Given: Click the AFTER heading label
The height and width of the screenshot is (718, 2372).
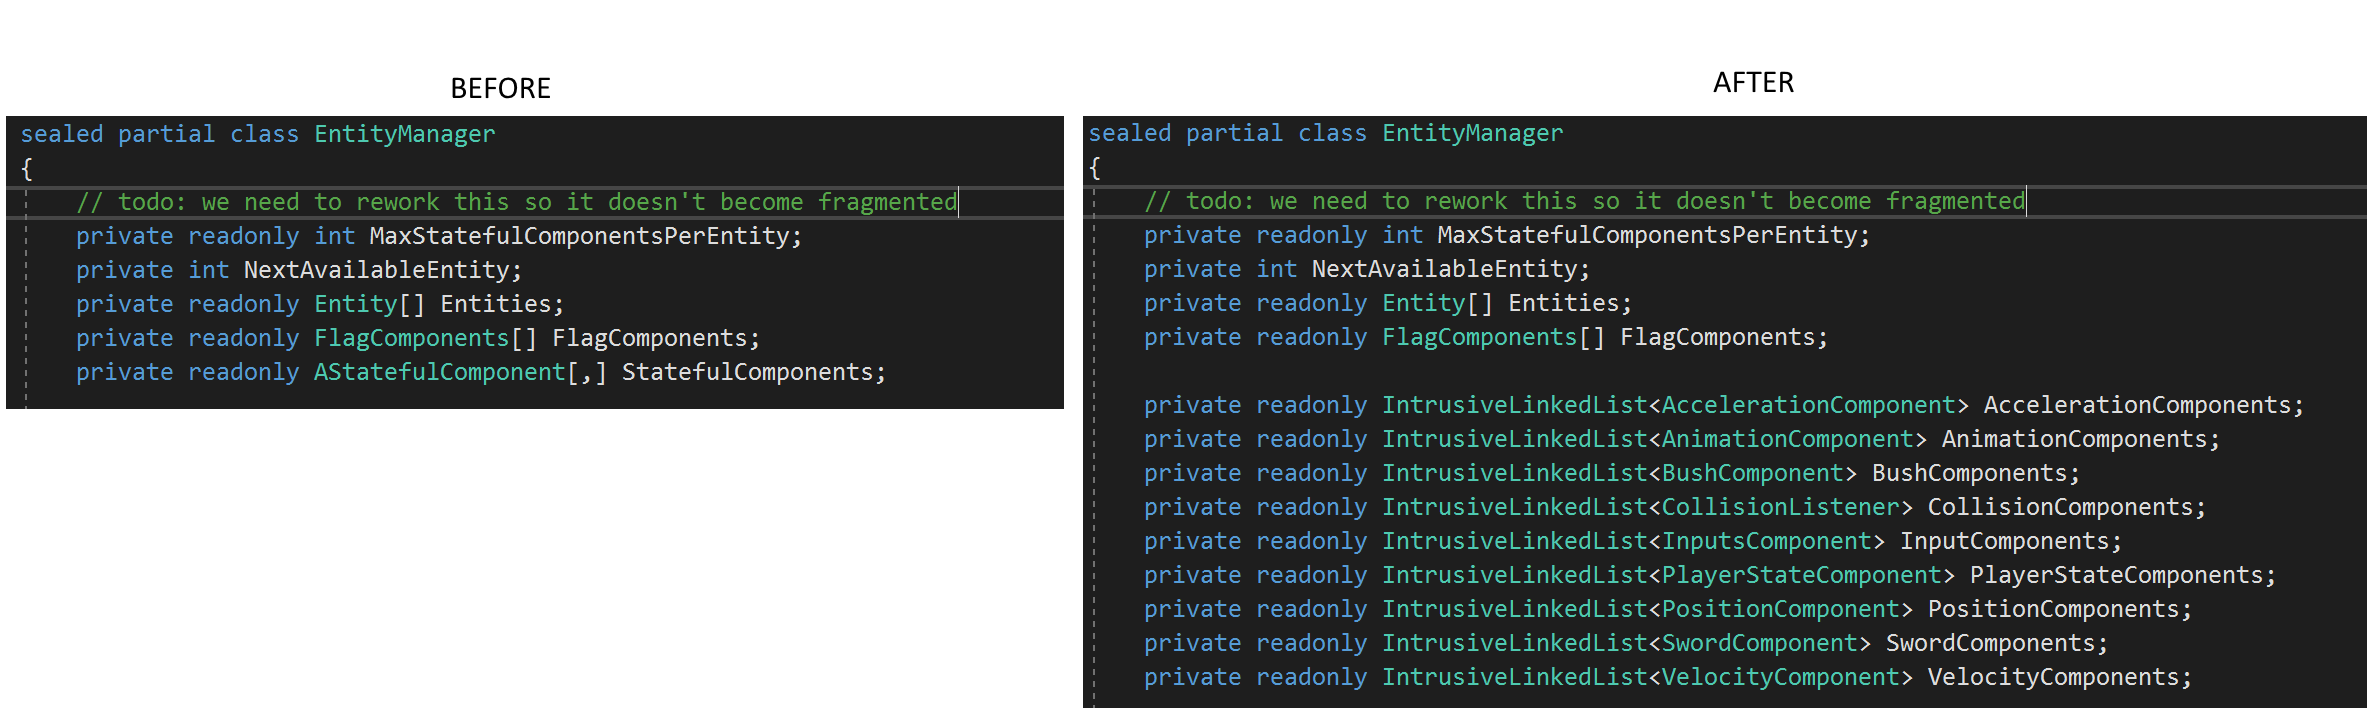Looking at the screenshot, I should [x=1753, y=82].
